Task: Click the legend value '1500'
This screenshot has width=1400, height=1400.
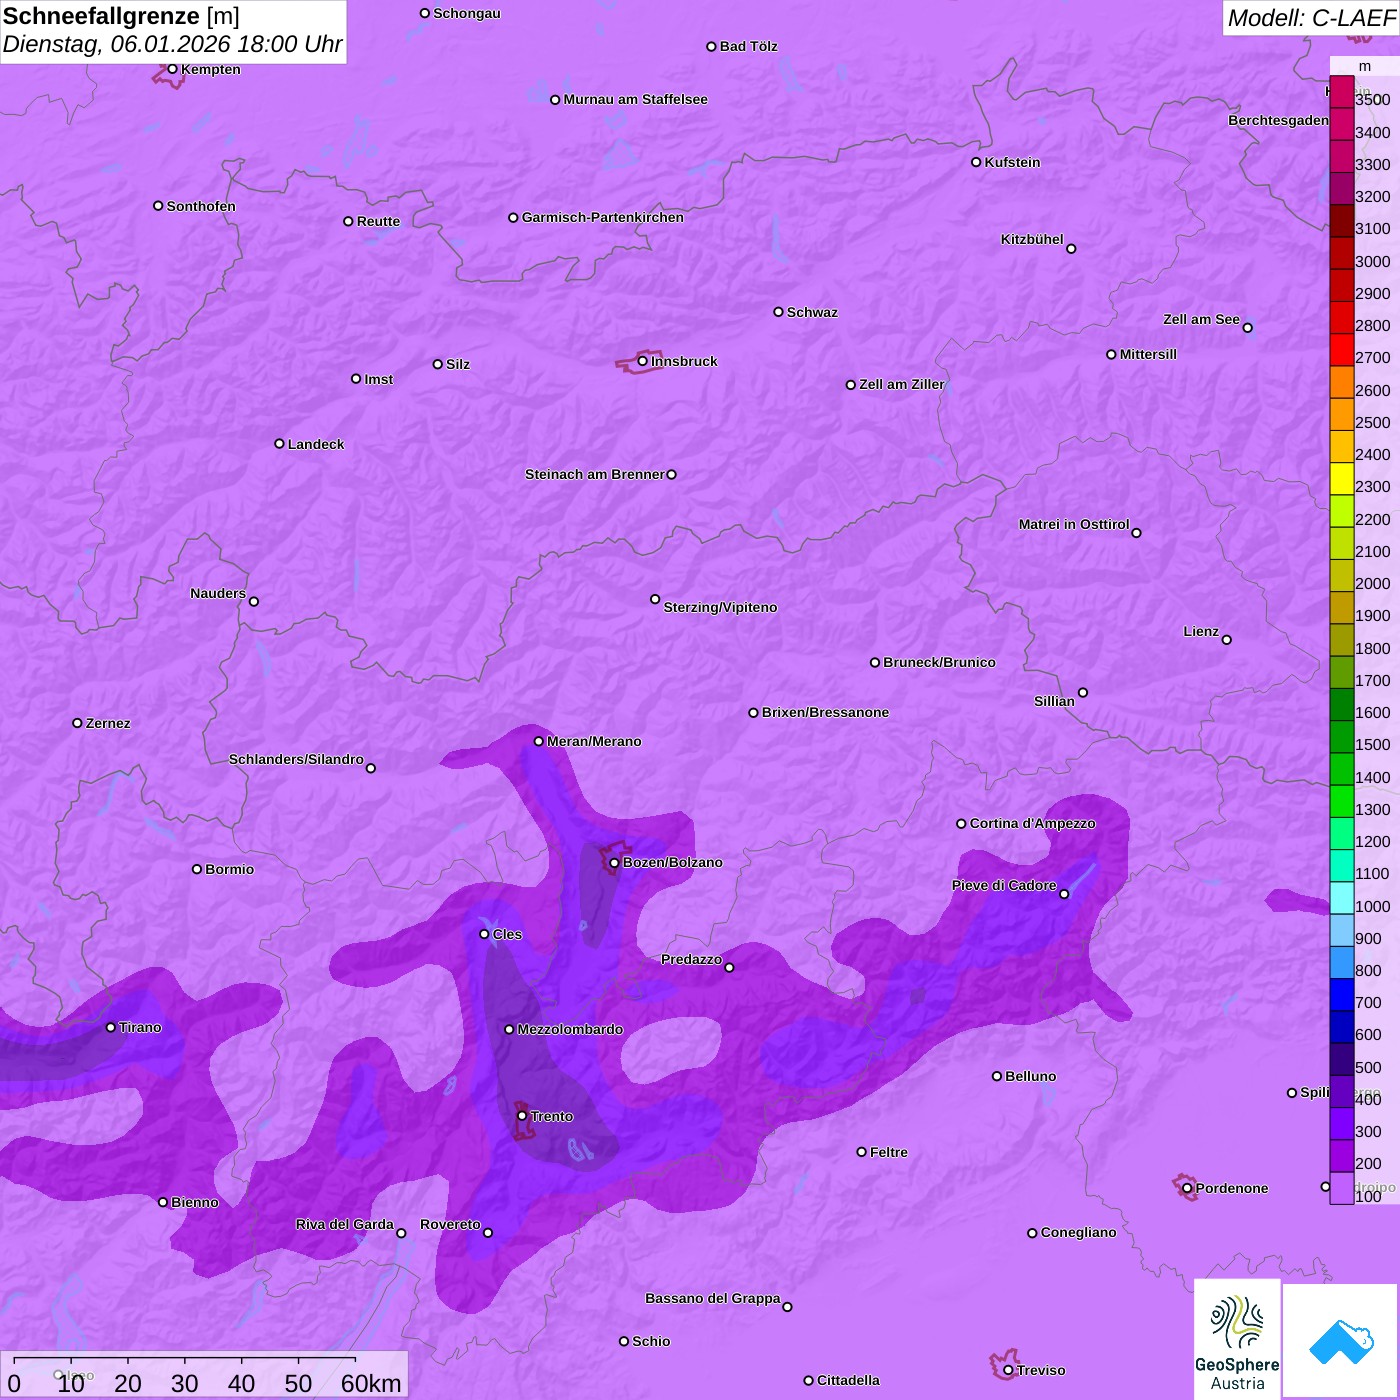Action: click(1373, 744)
